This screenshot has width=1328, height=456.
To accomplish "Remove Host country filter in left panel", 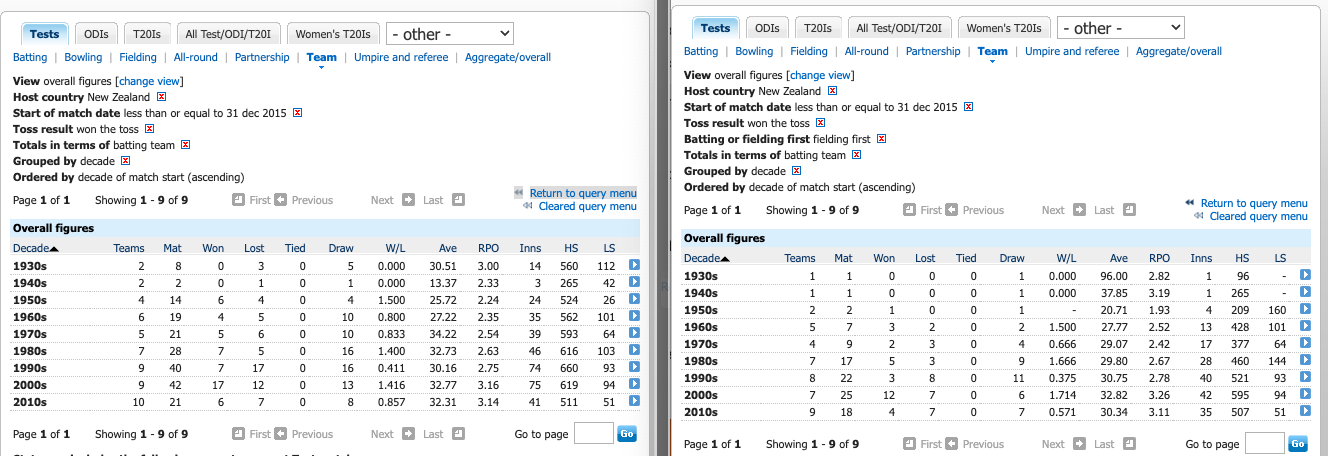I will pos(161,98).
